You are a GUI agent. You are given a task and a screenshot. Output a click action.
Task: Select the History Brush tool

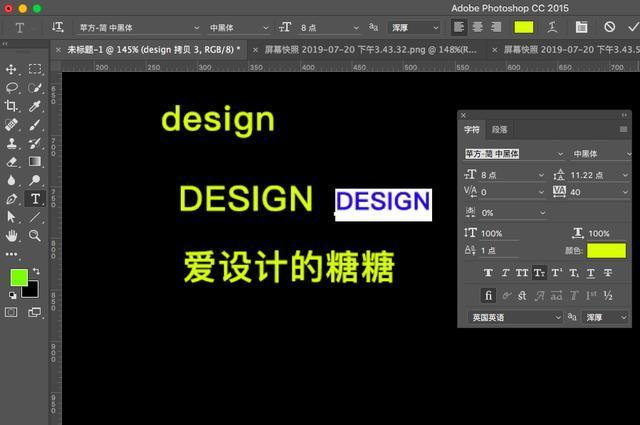coord(35,143)
